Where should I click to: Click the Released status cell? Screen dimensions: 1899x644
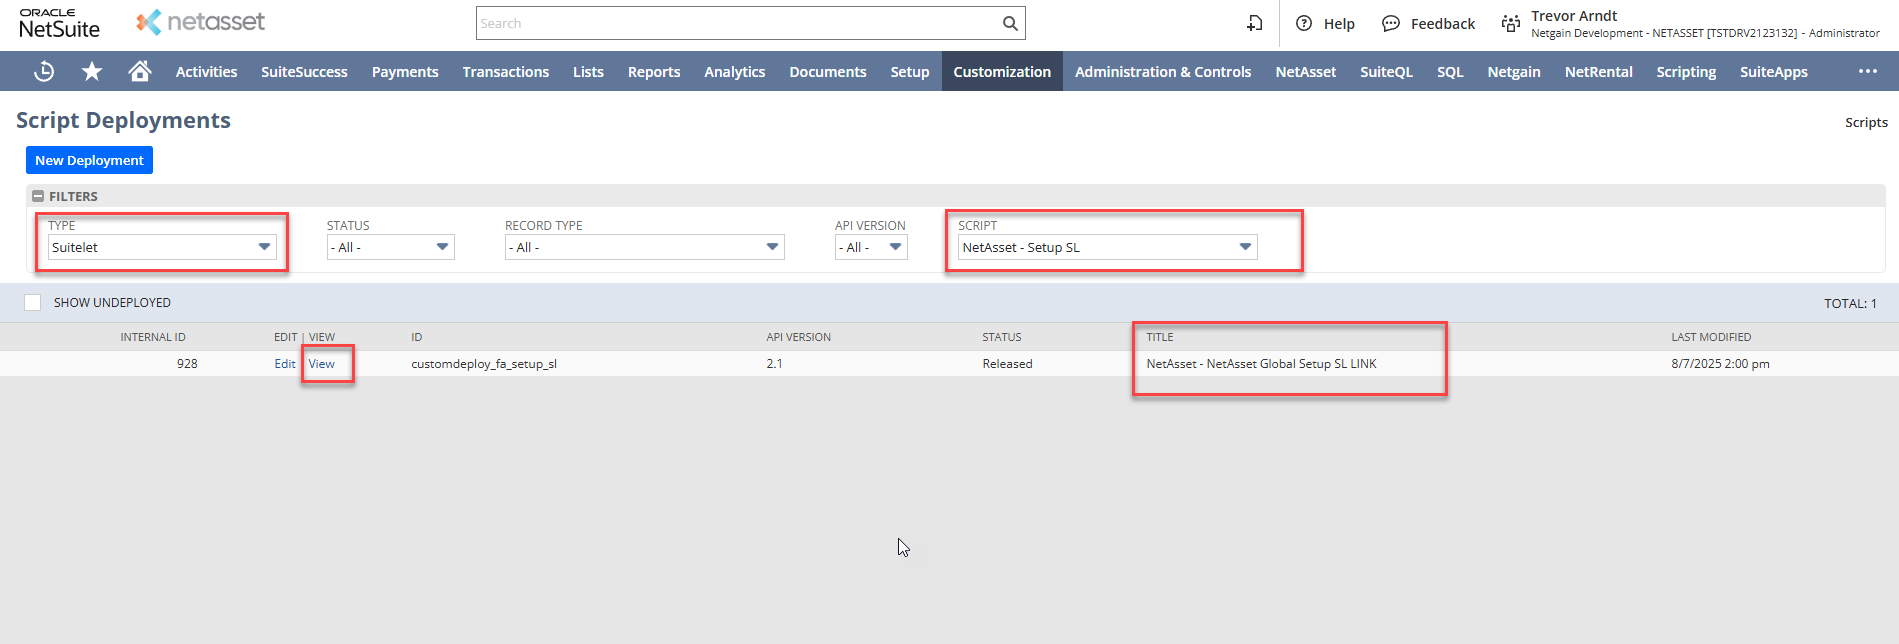click(x=1007, y=364)
